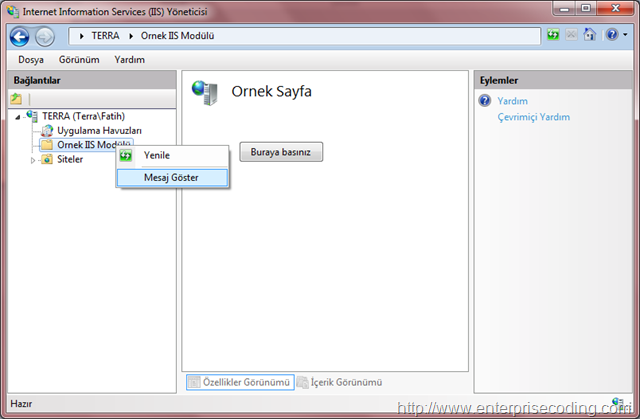Click the status bar network icon

[618, 402]
